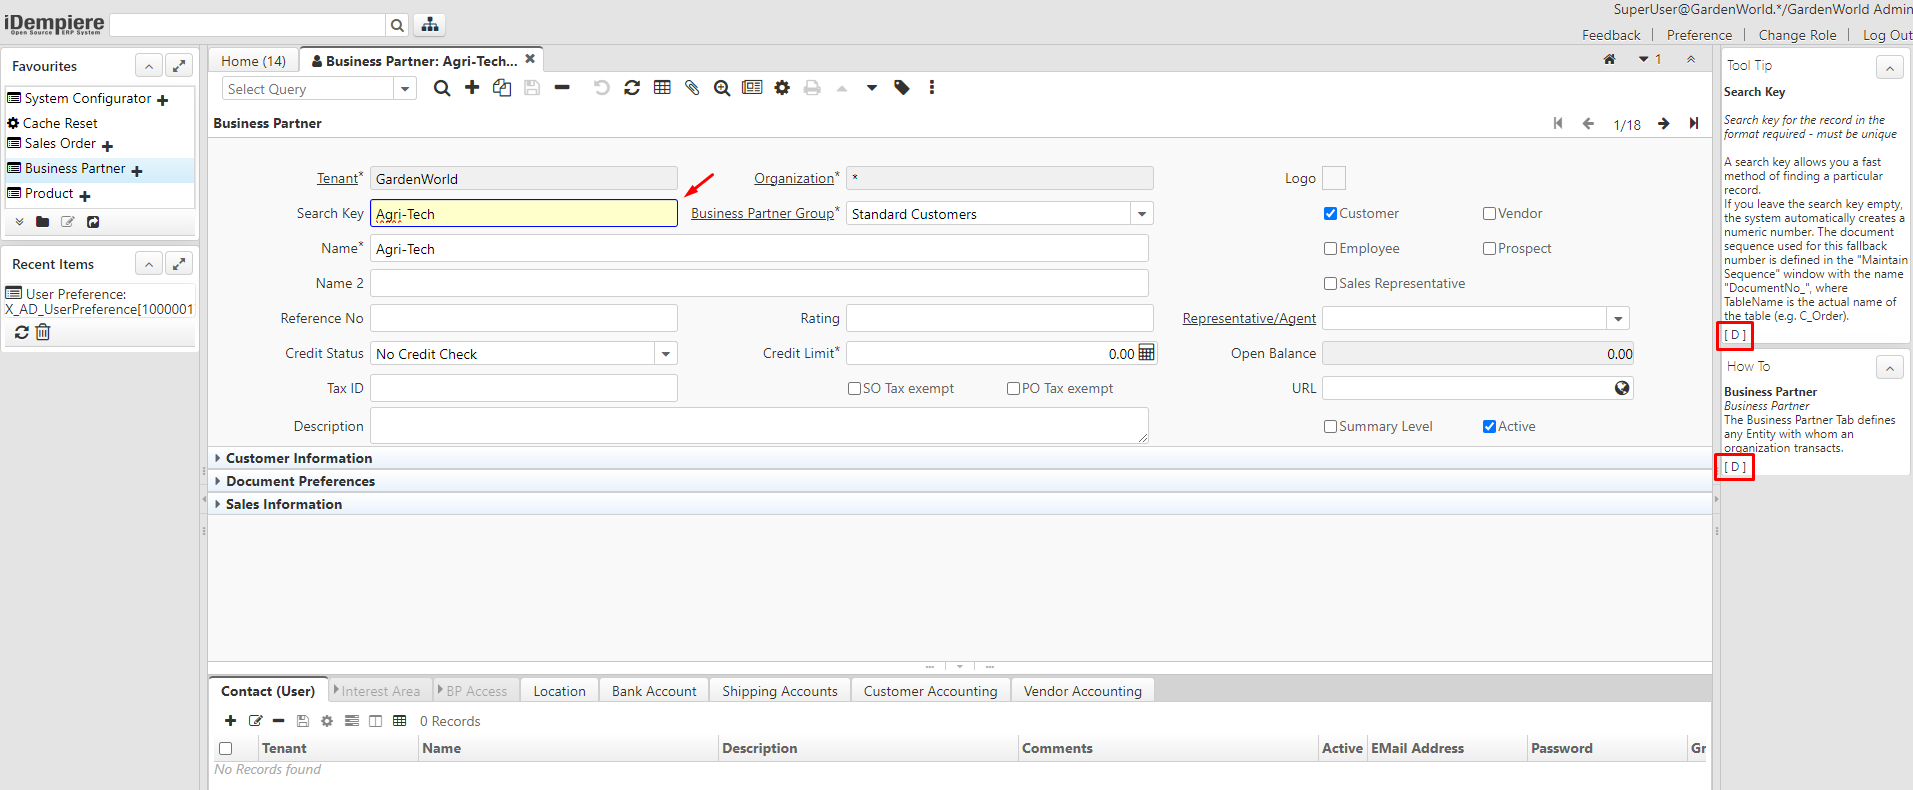This screenshot has height=790, width=1913.
Task: Open the Find Record magnifier in toolbar
Action: tap(441, 88)
